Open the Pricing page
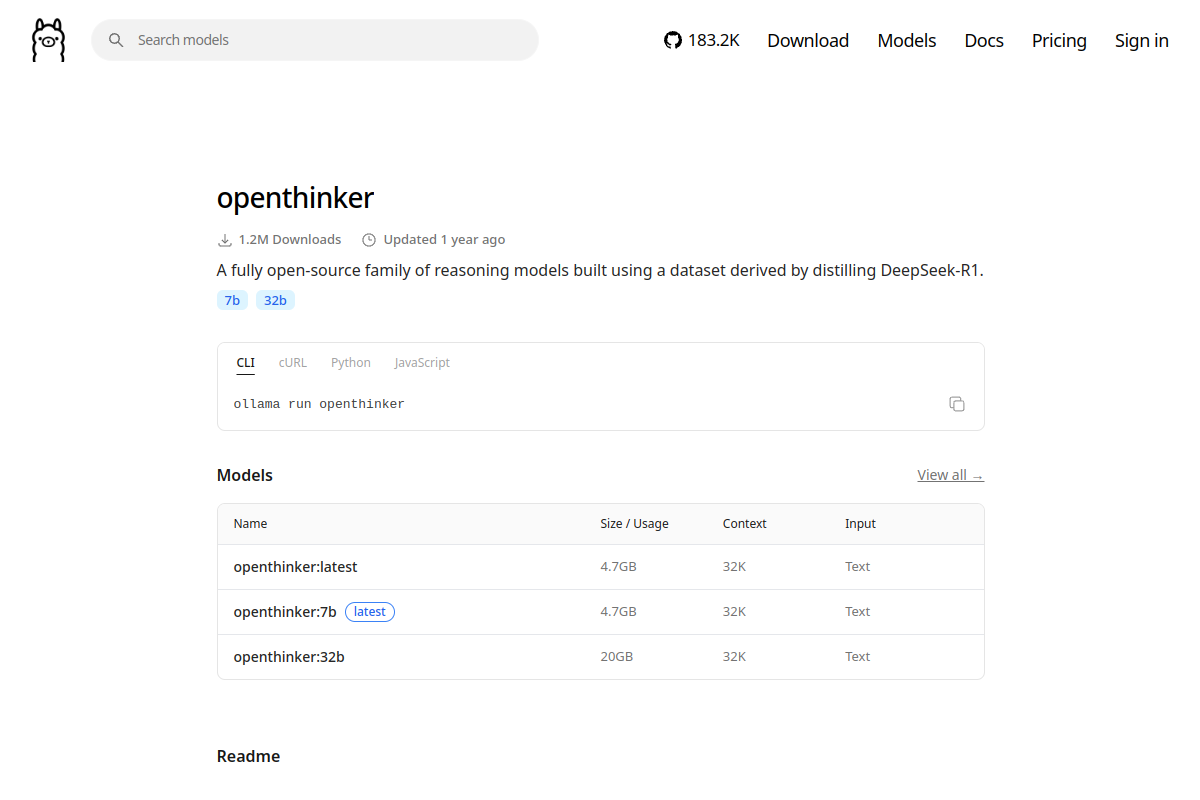The height and width of the screenshot is (800, 1200). 1059,40
